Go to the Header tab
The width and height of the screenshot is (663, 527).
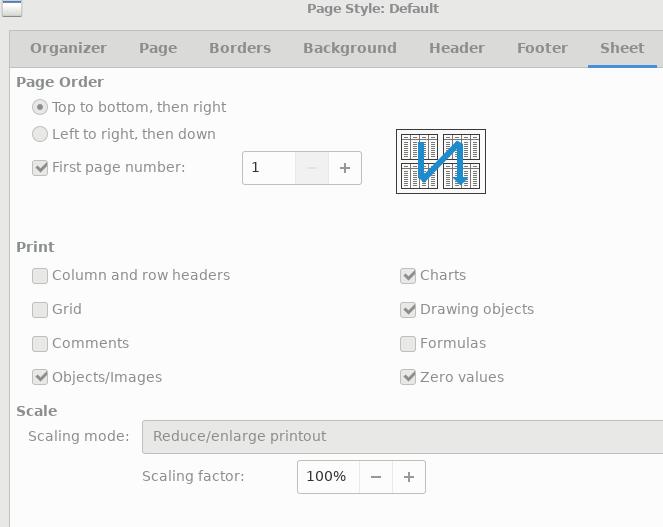(456, 48)
